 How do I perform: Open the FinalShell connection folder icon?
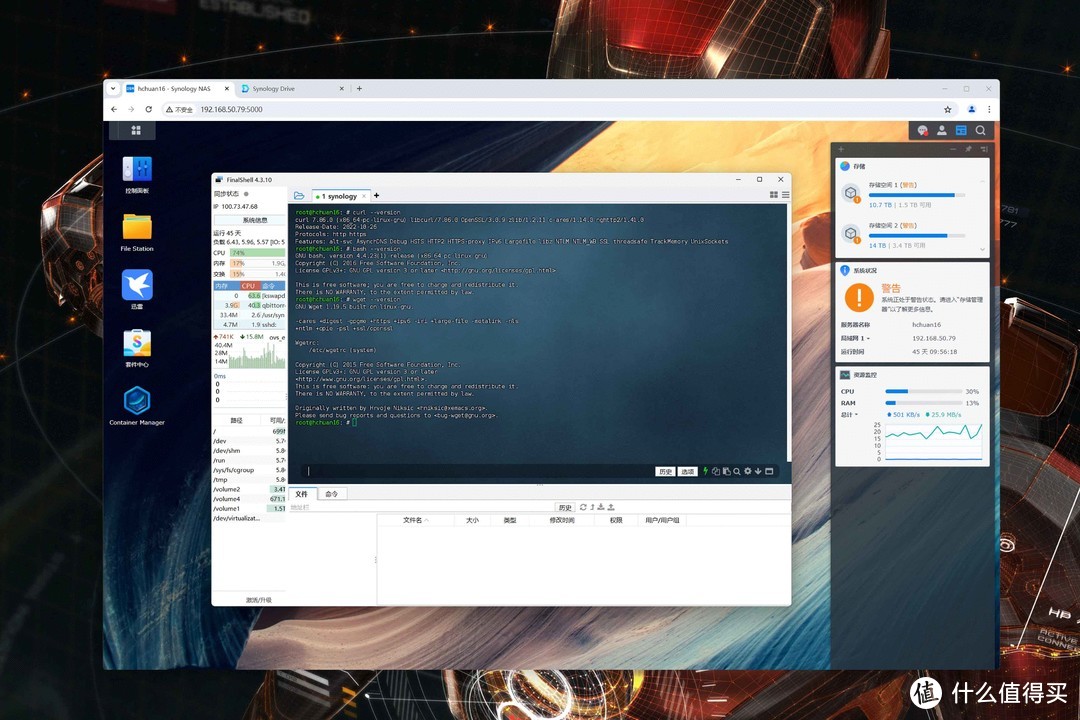click(299, 196)
